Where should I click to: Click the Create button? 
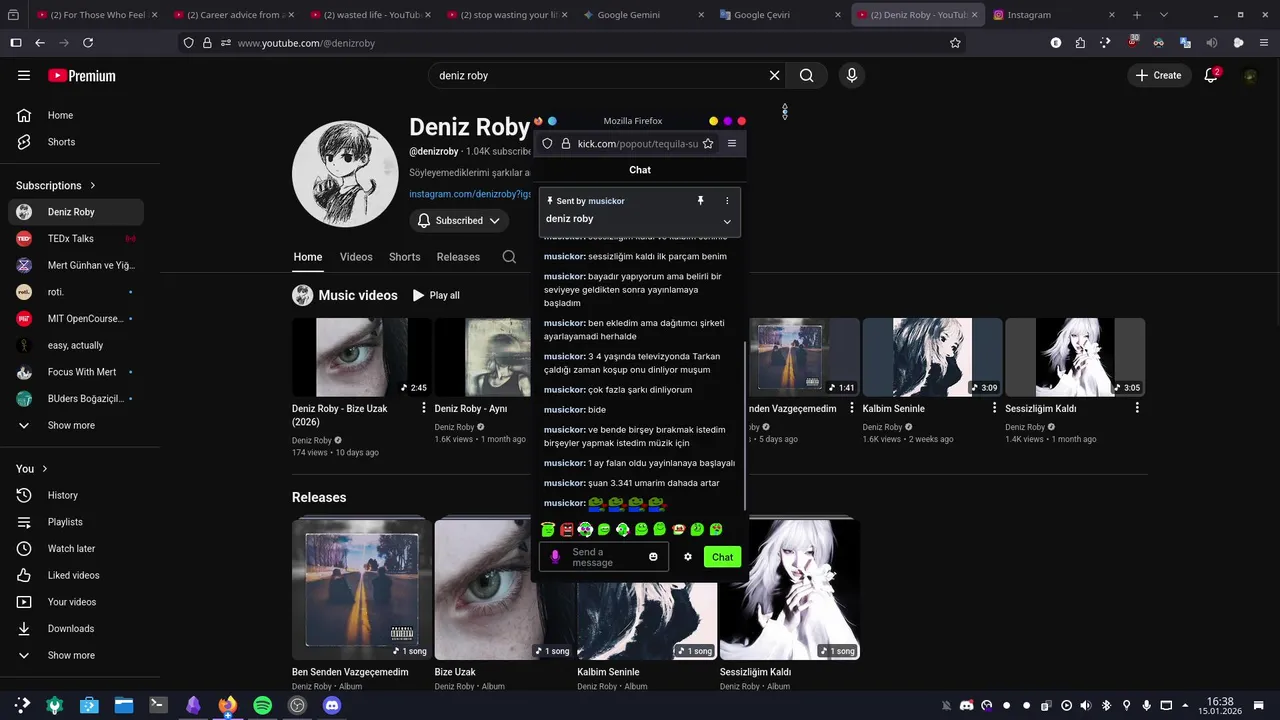point(1159,75)
